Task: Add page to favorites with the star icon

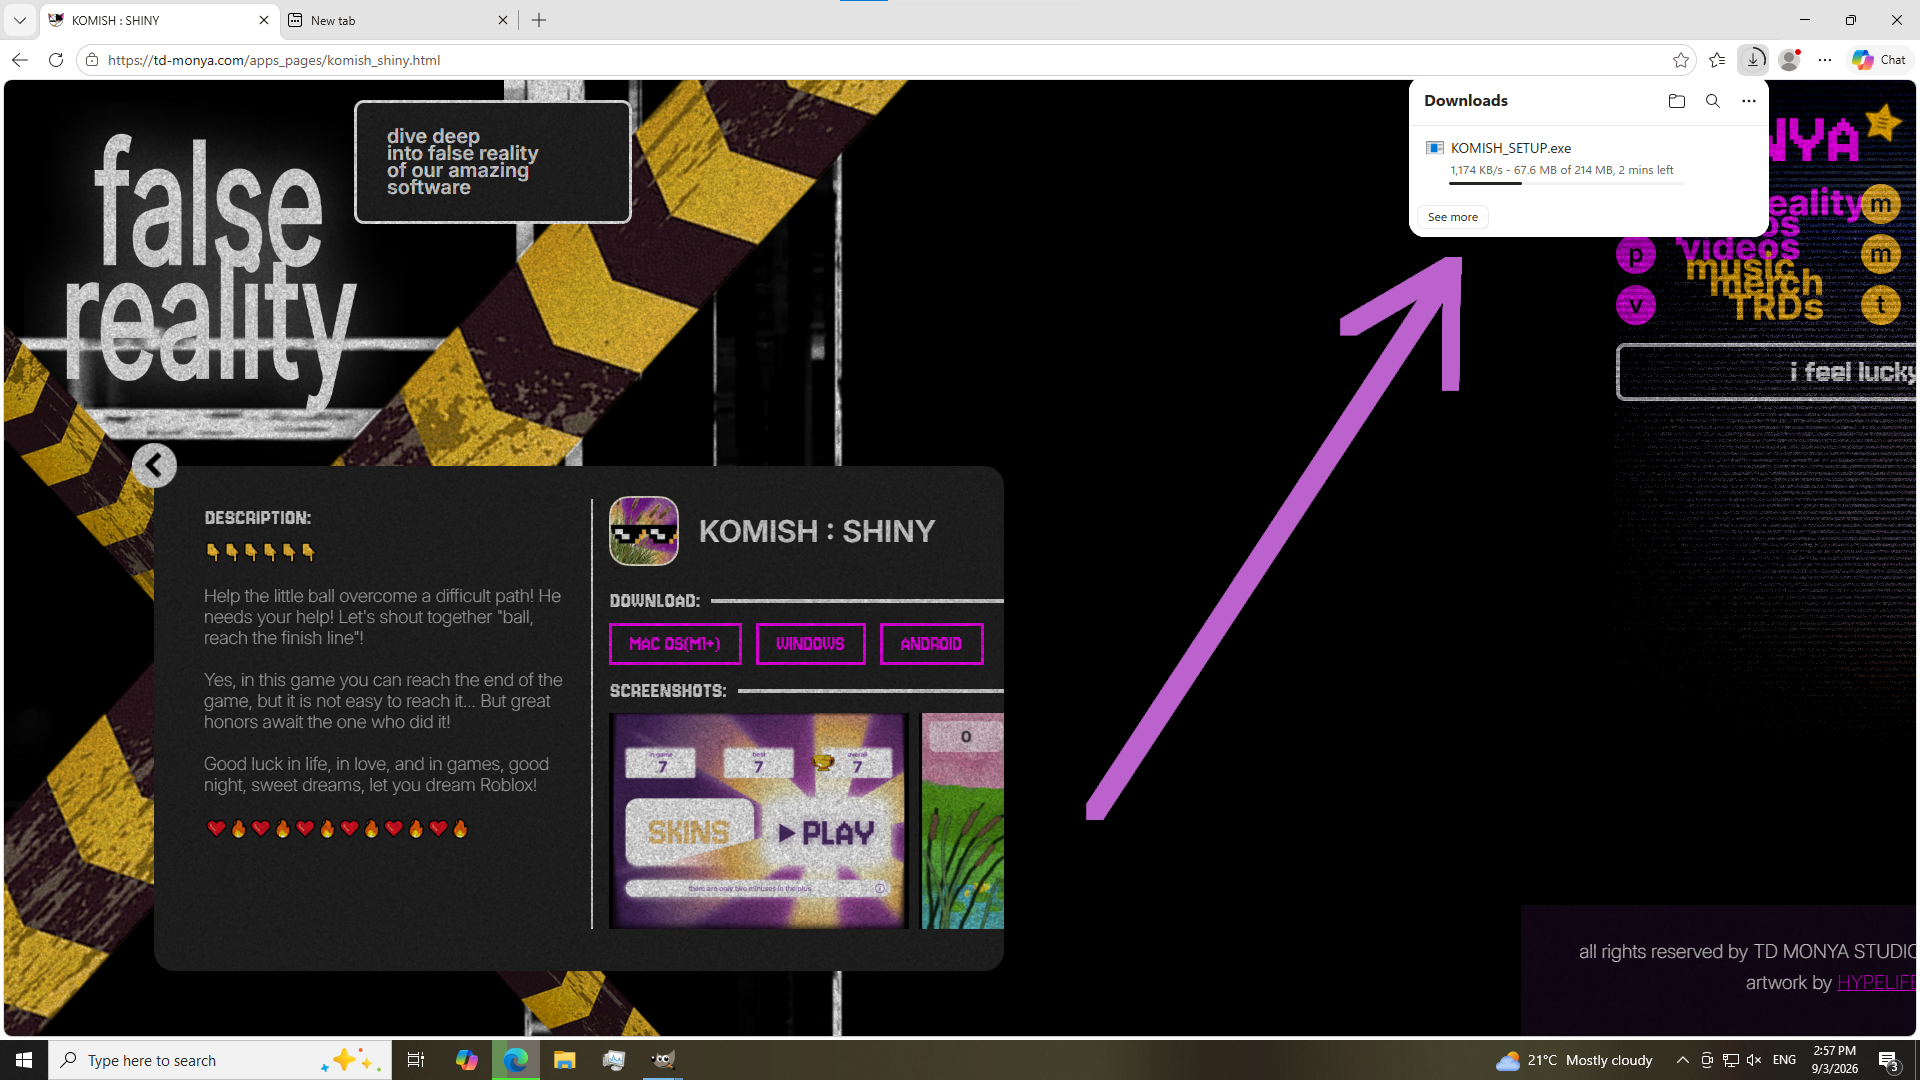Action: tap(1681, 60)
